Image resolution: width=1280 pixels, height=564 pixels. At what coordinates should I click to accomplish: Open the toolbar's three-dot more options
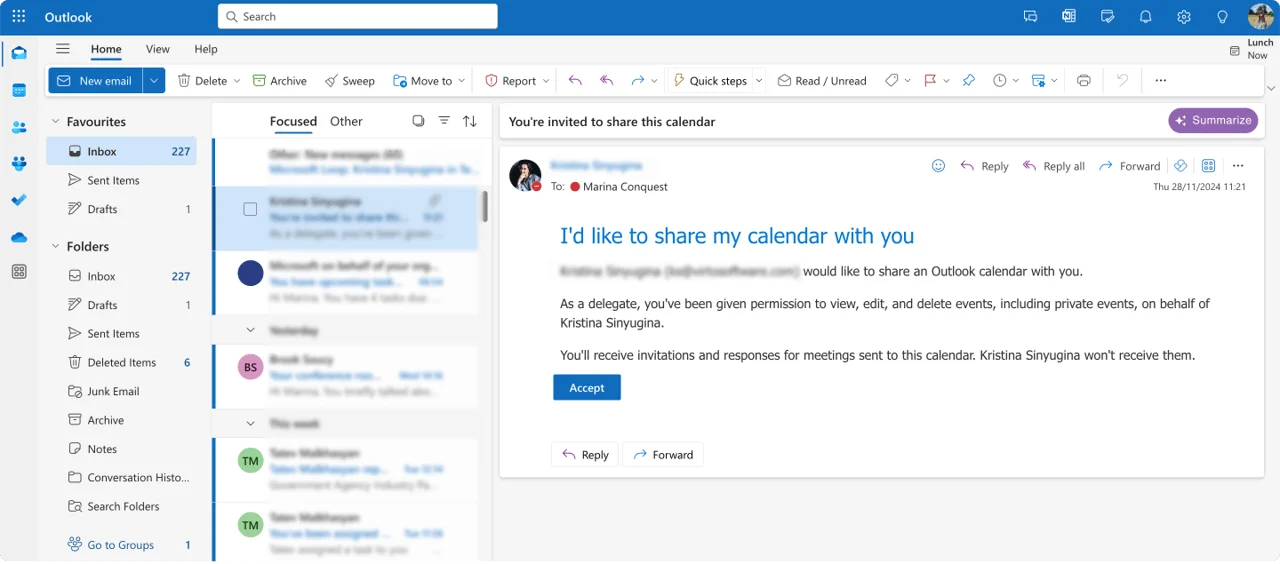[1160, 81]
